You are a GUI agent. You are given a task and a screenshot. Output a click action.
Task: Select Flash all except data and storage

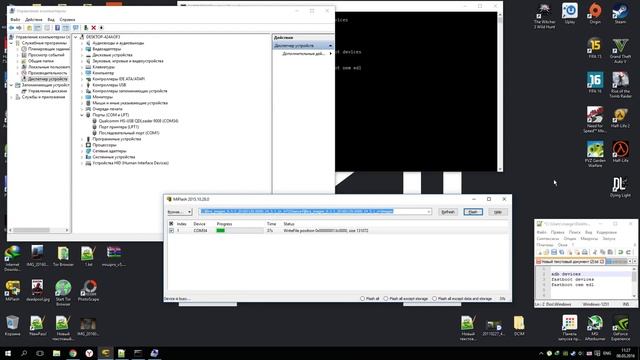tap(434, 299)
